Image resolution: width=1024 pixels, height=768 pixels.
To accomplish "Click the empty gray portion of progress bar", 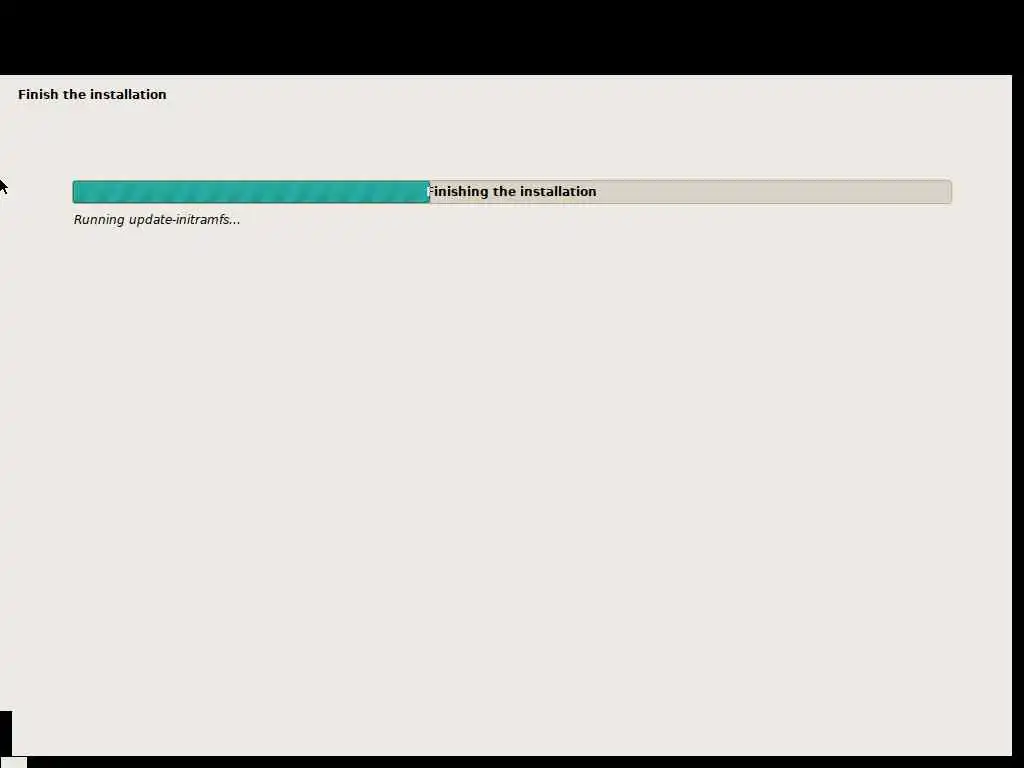I will (x=690, y=192).
